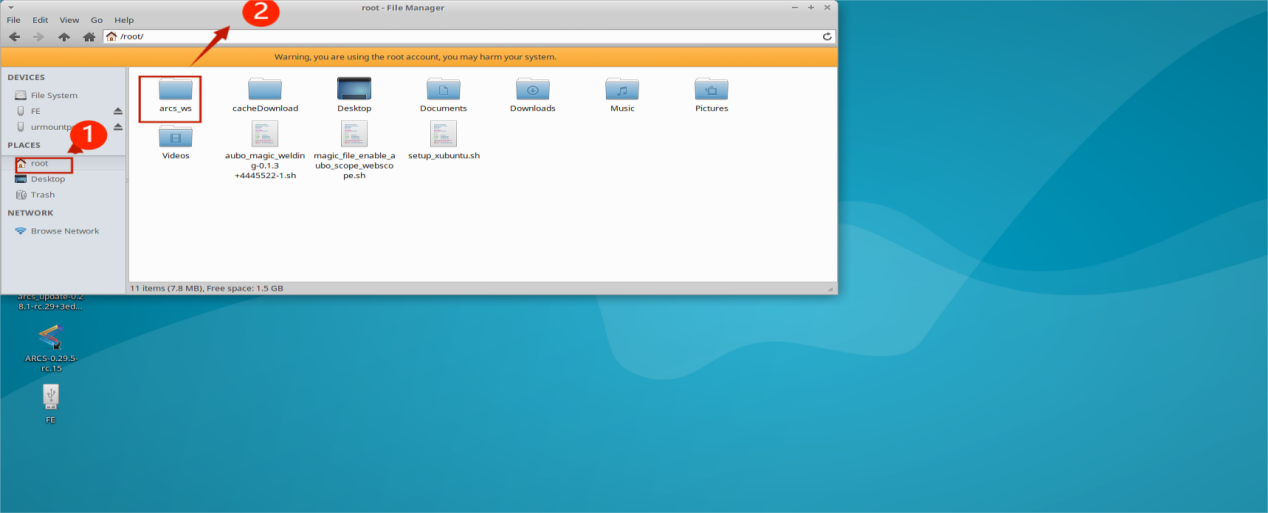Select the ARCS-0.29.5-rc.15 desktop shortcut
The image size is (1268, 513).
51,347
